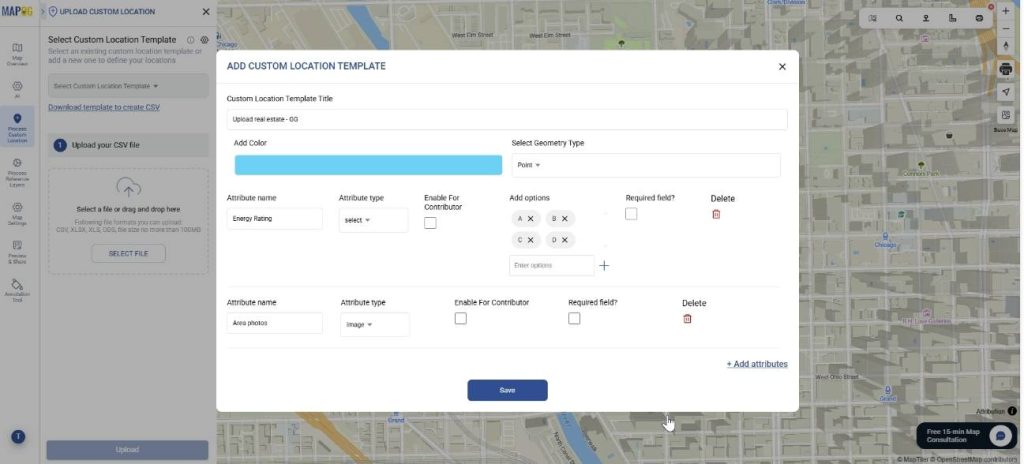Viewport: 1024px width, 464px height.
Task: Click the map legend icon in the top toolbar
Action: [x=873, y=18]
